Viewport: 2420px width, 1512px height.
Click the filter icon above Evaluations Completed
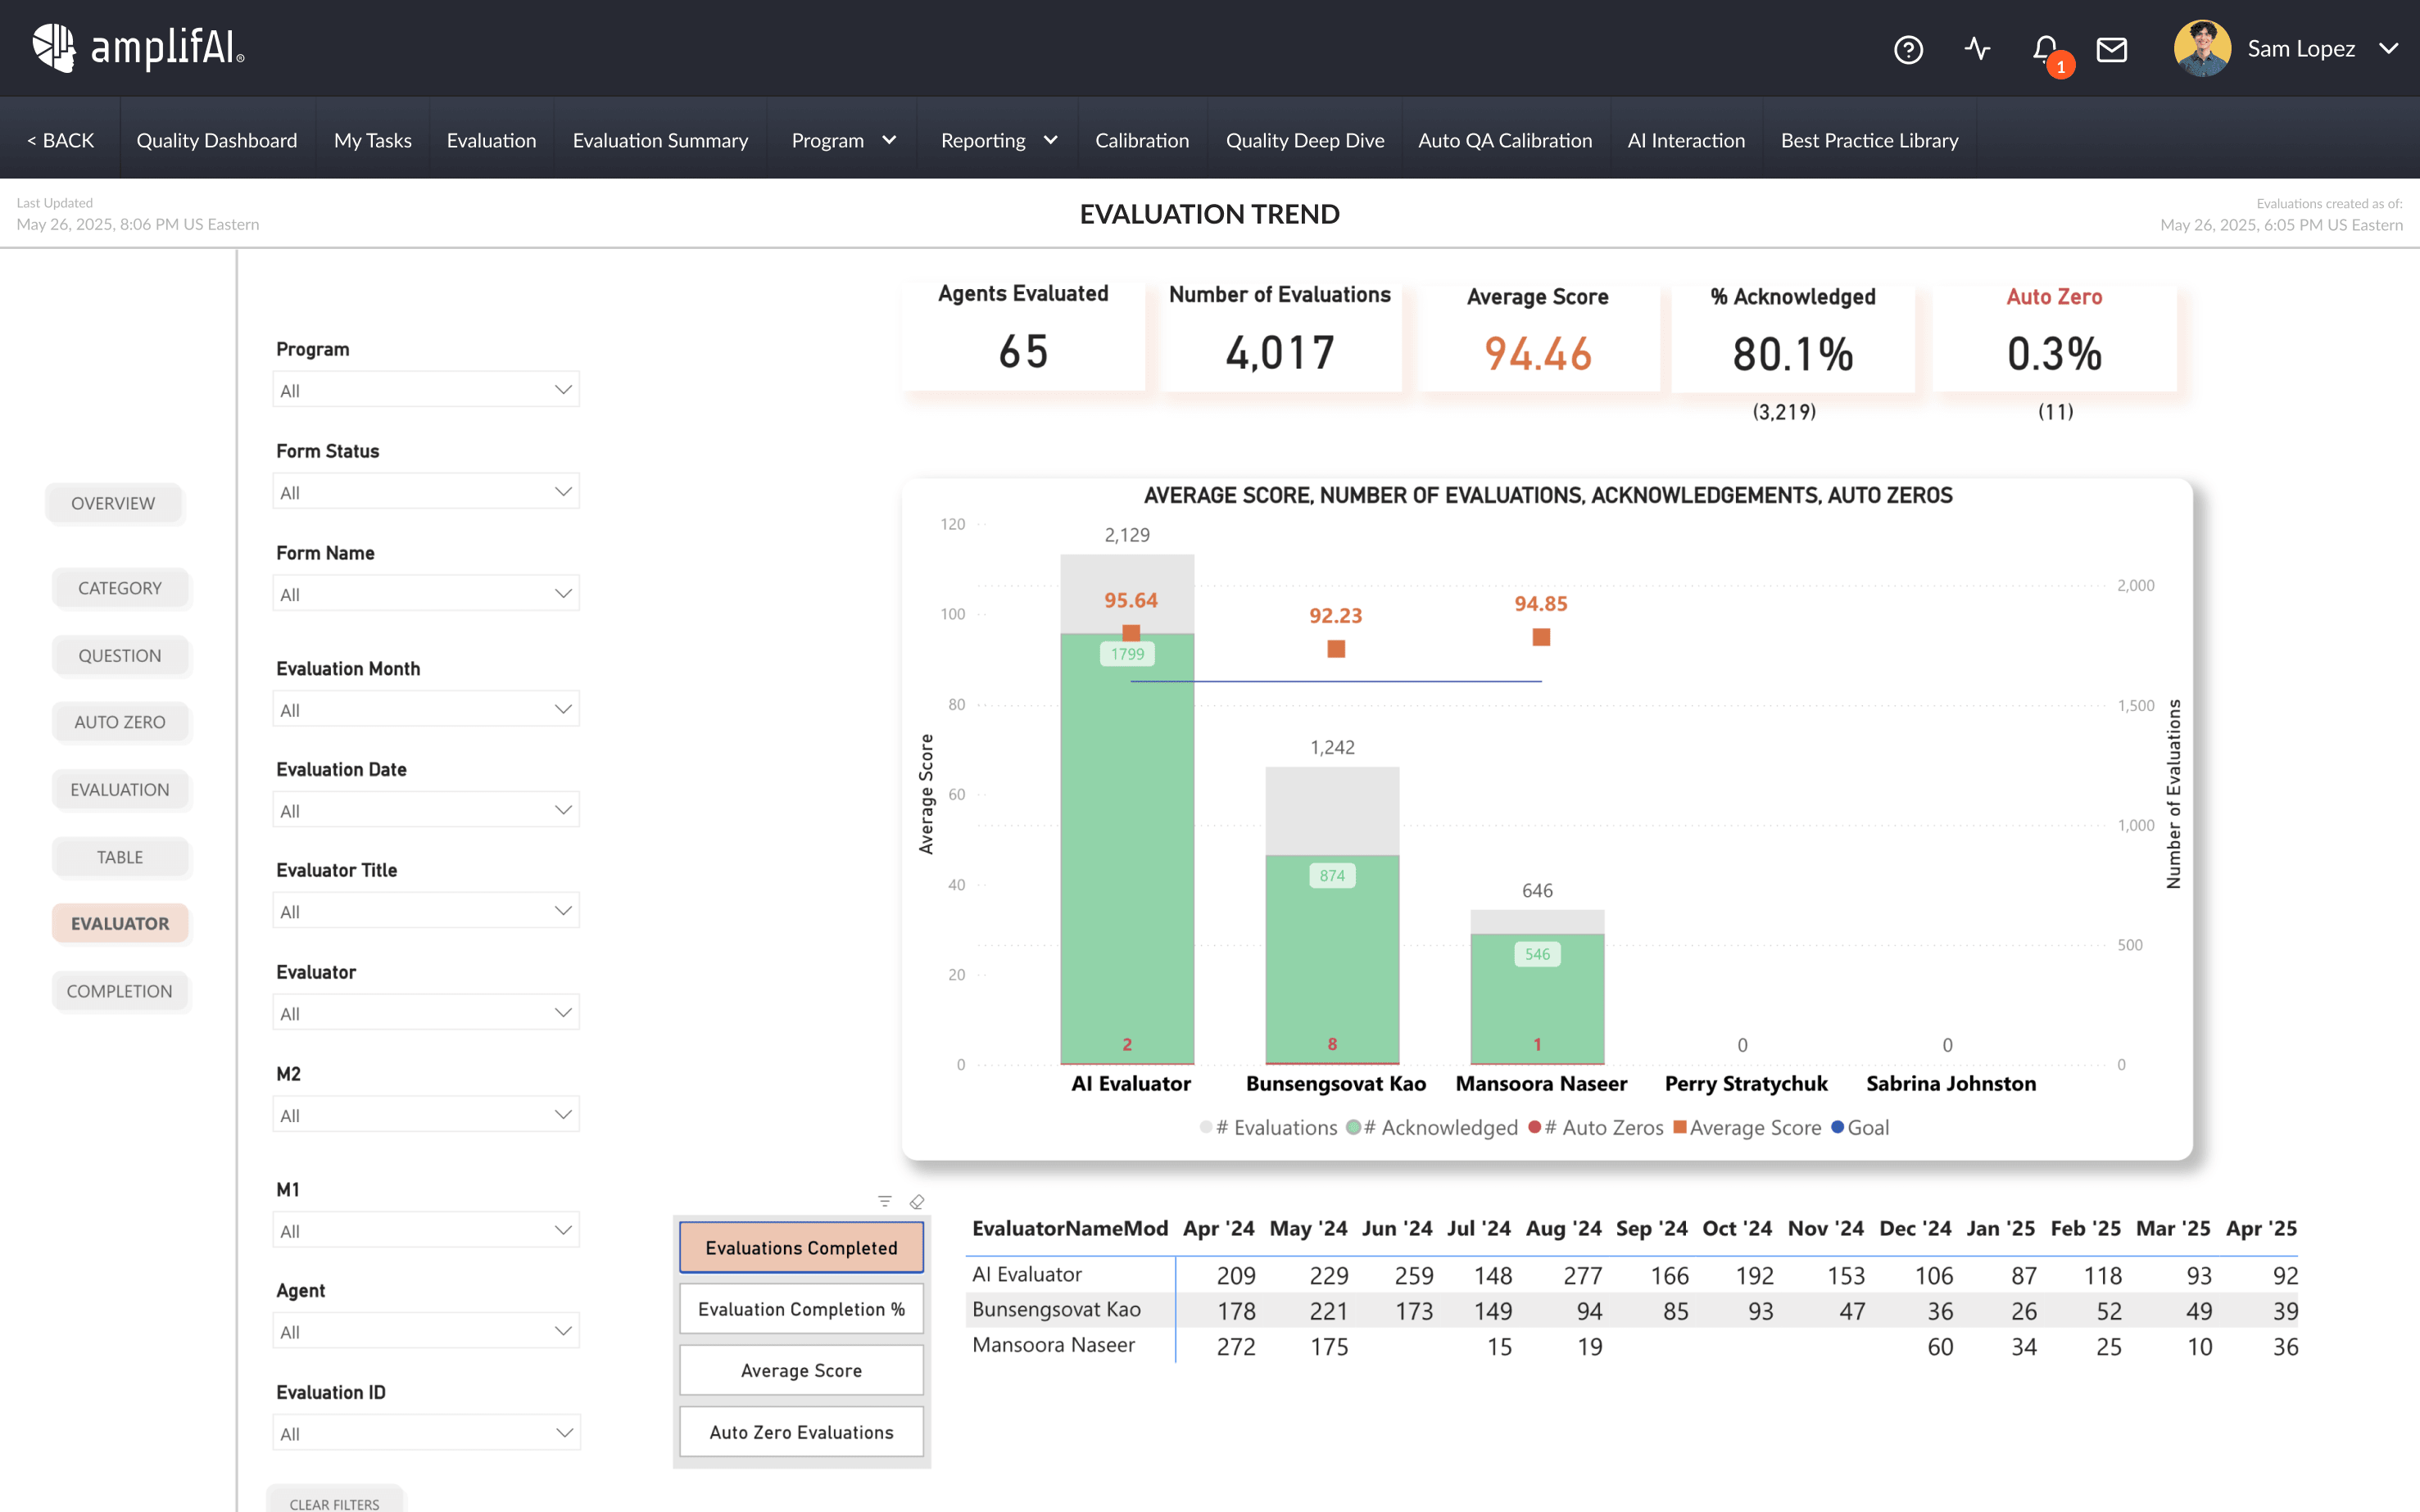coord(884,1201)
